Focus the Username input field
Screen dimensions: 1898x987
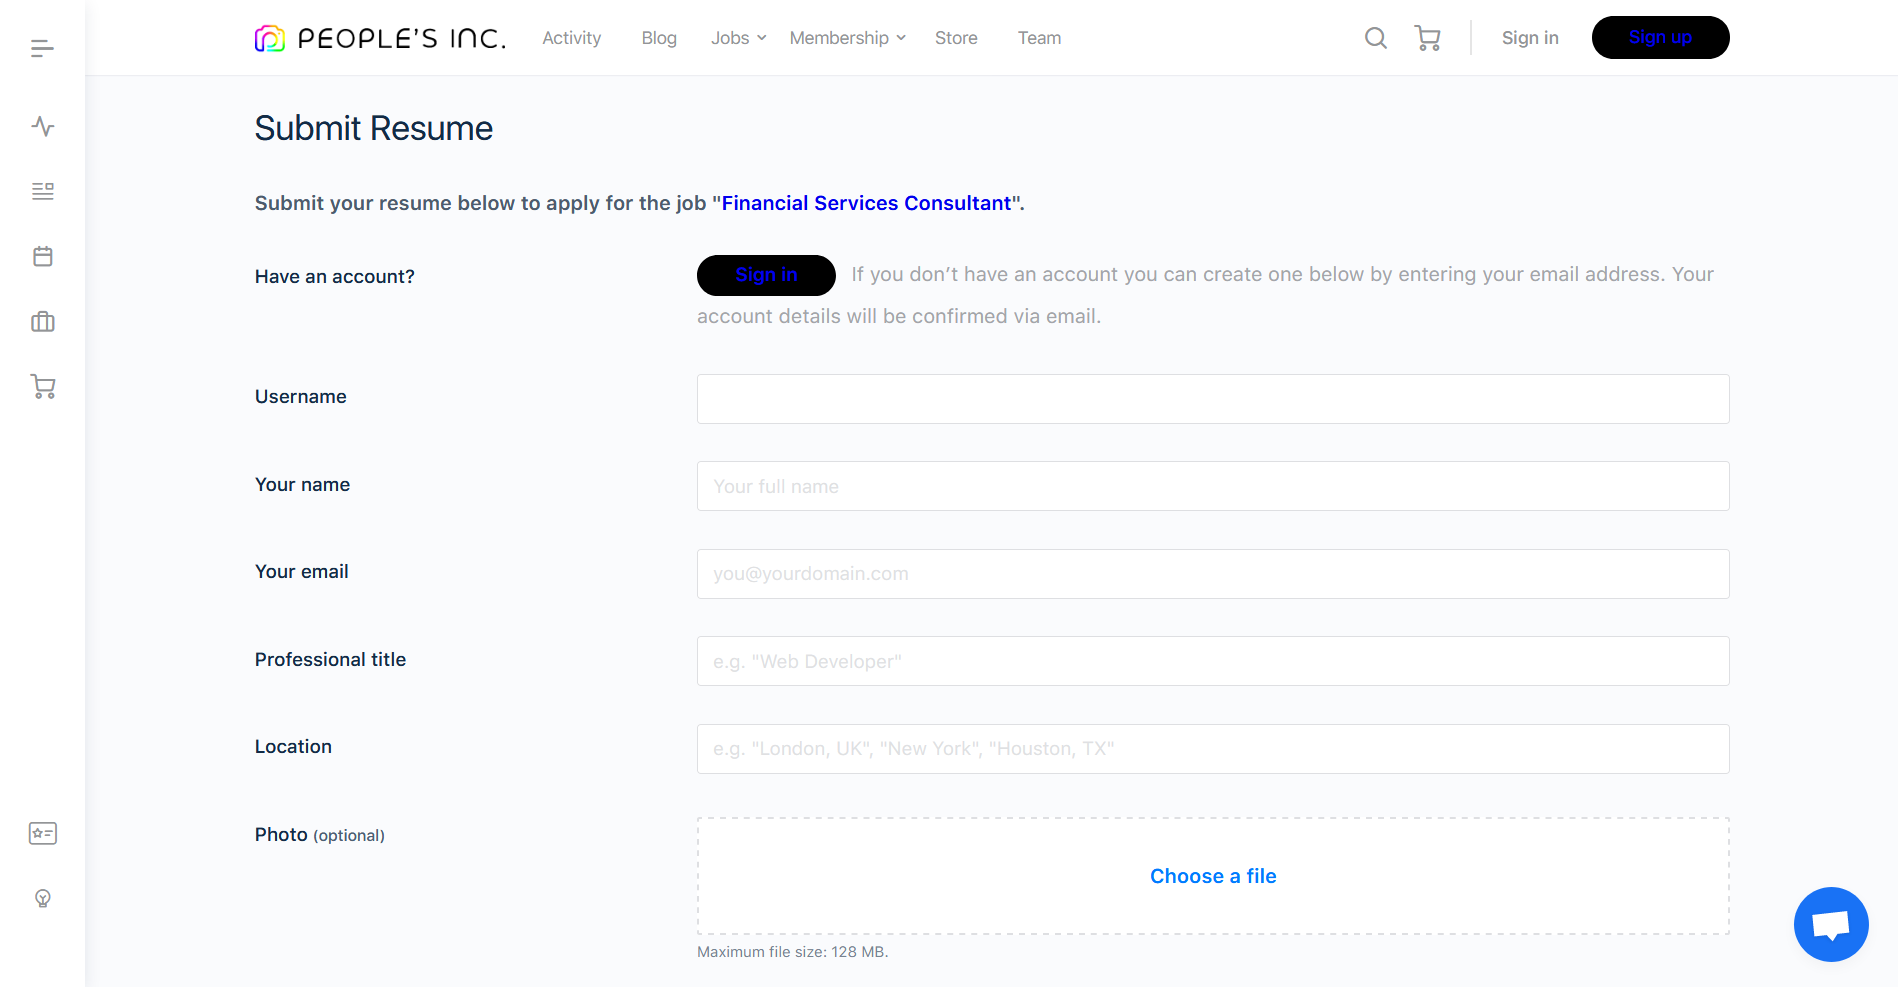click(1212, 399)
